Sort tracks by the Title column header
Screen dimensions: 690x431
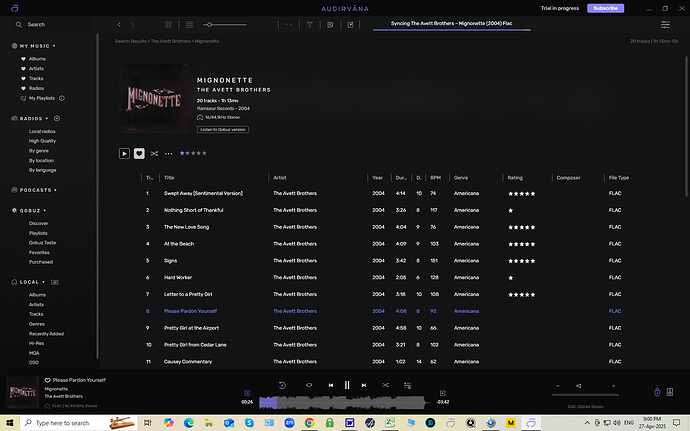(169, 178)
